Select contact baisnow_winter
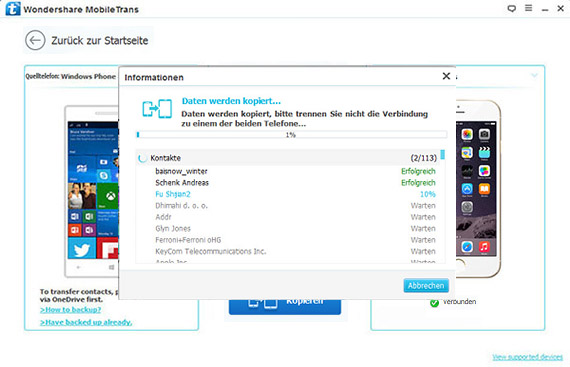Viewport: 570px width, 367px height. (181, 171)
